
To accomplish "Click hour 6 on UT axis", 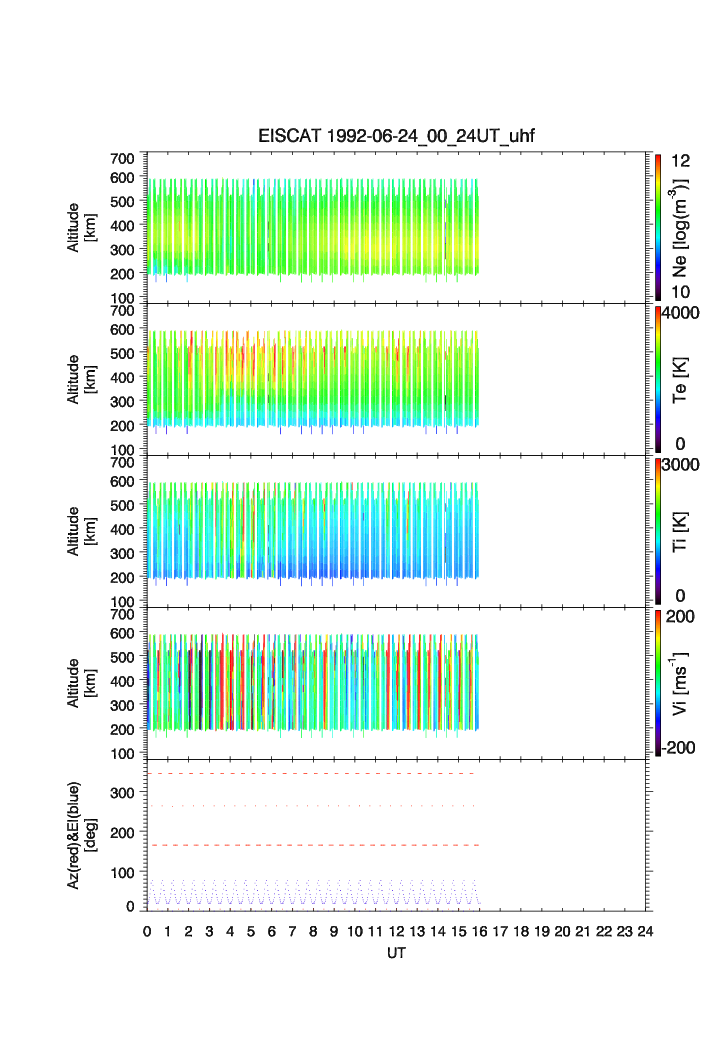I will pyautogui.click(x=271, y=931).
